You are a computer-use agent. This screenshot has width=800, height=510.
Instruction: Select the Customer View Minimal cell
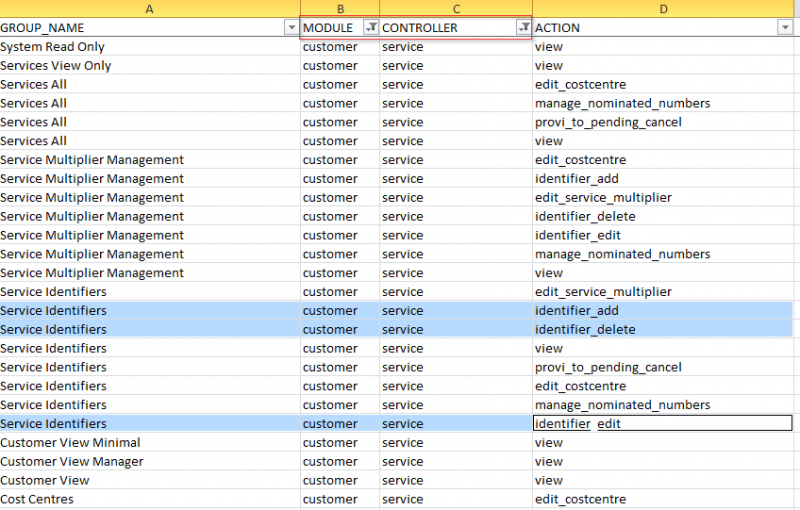[150, 442]
